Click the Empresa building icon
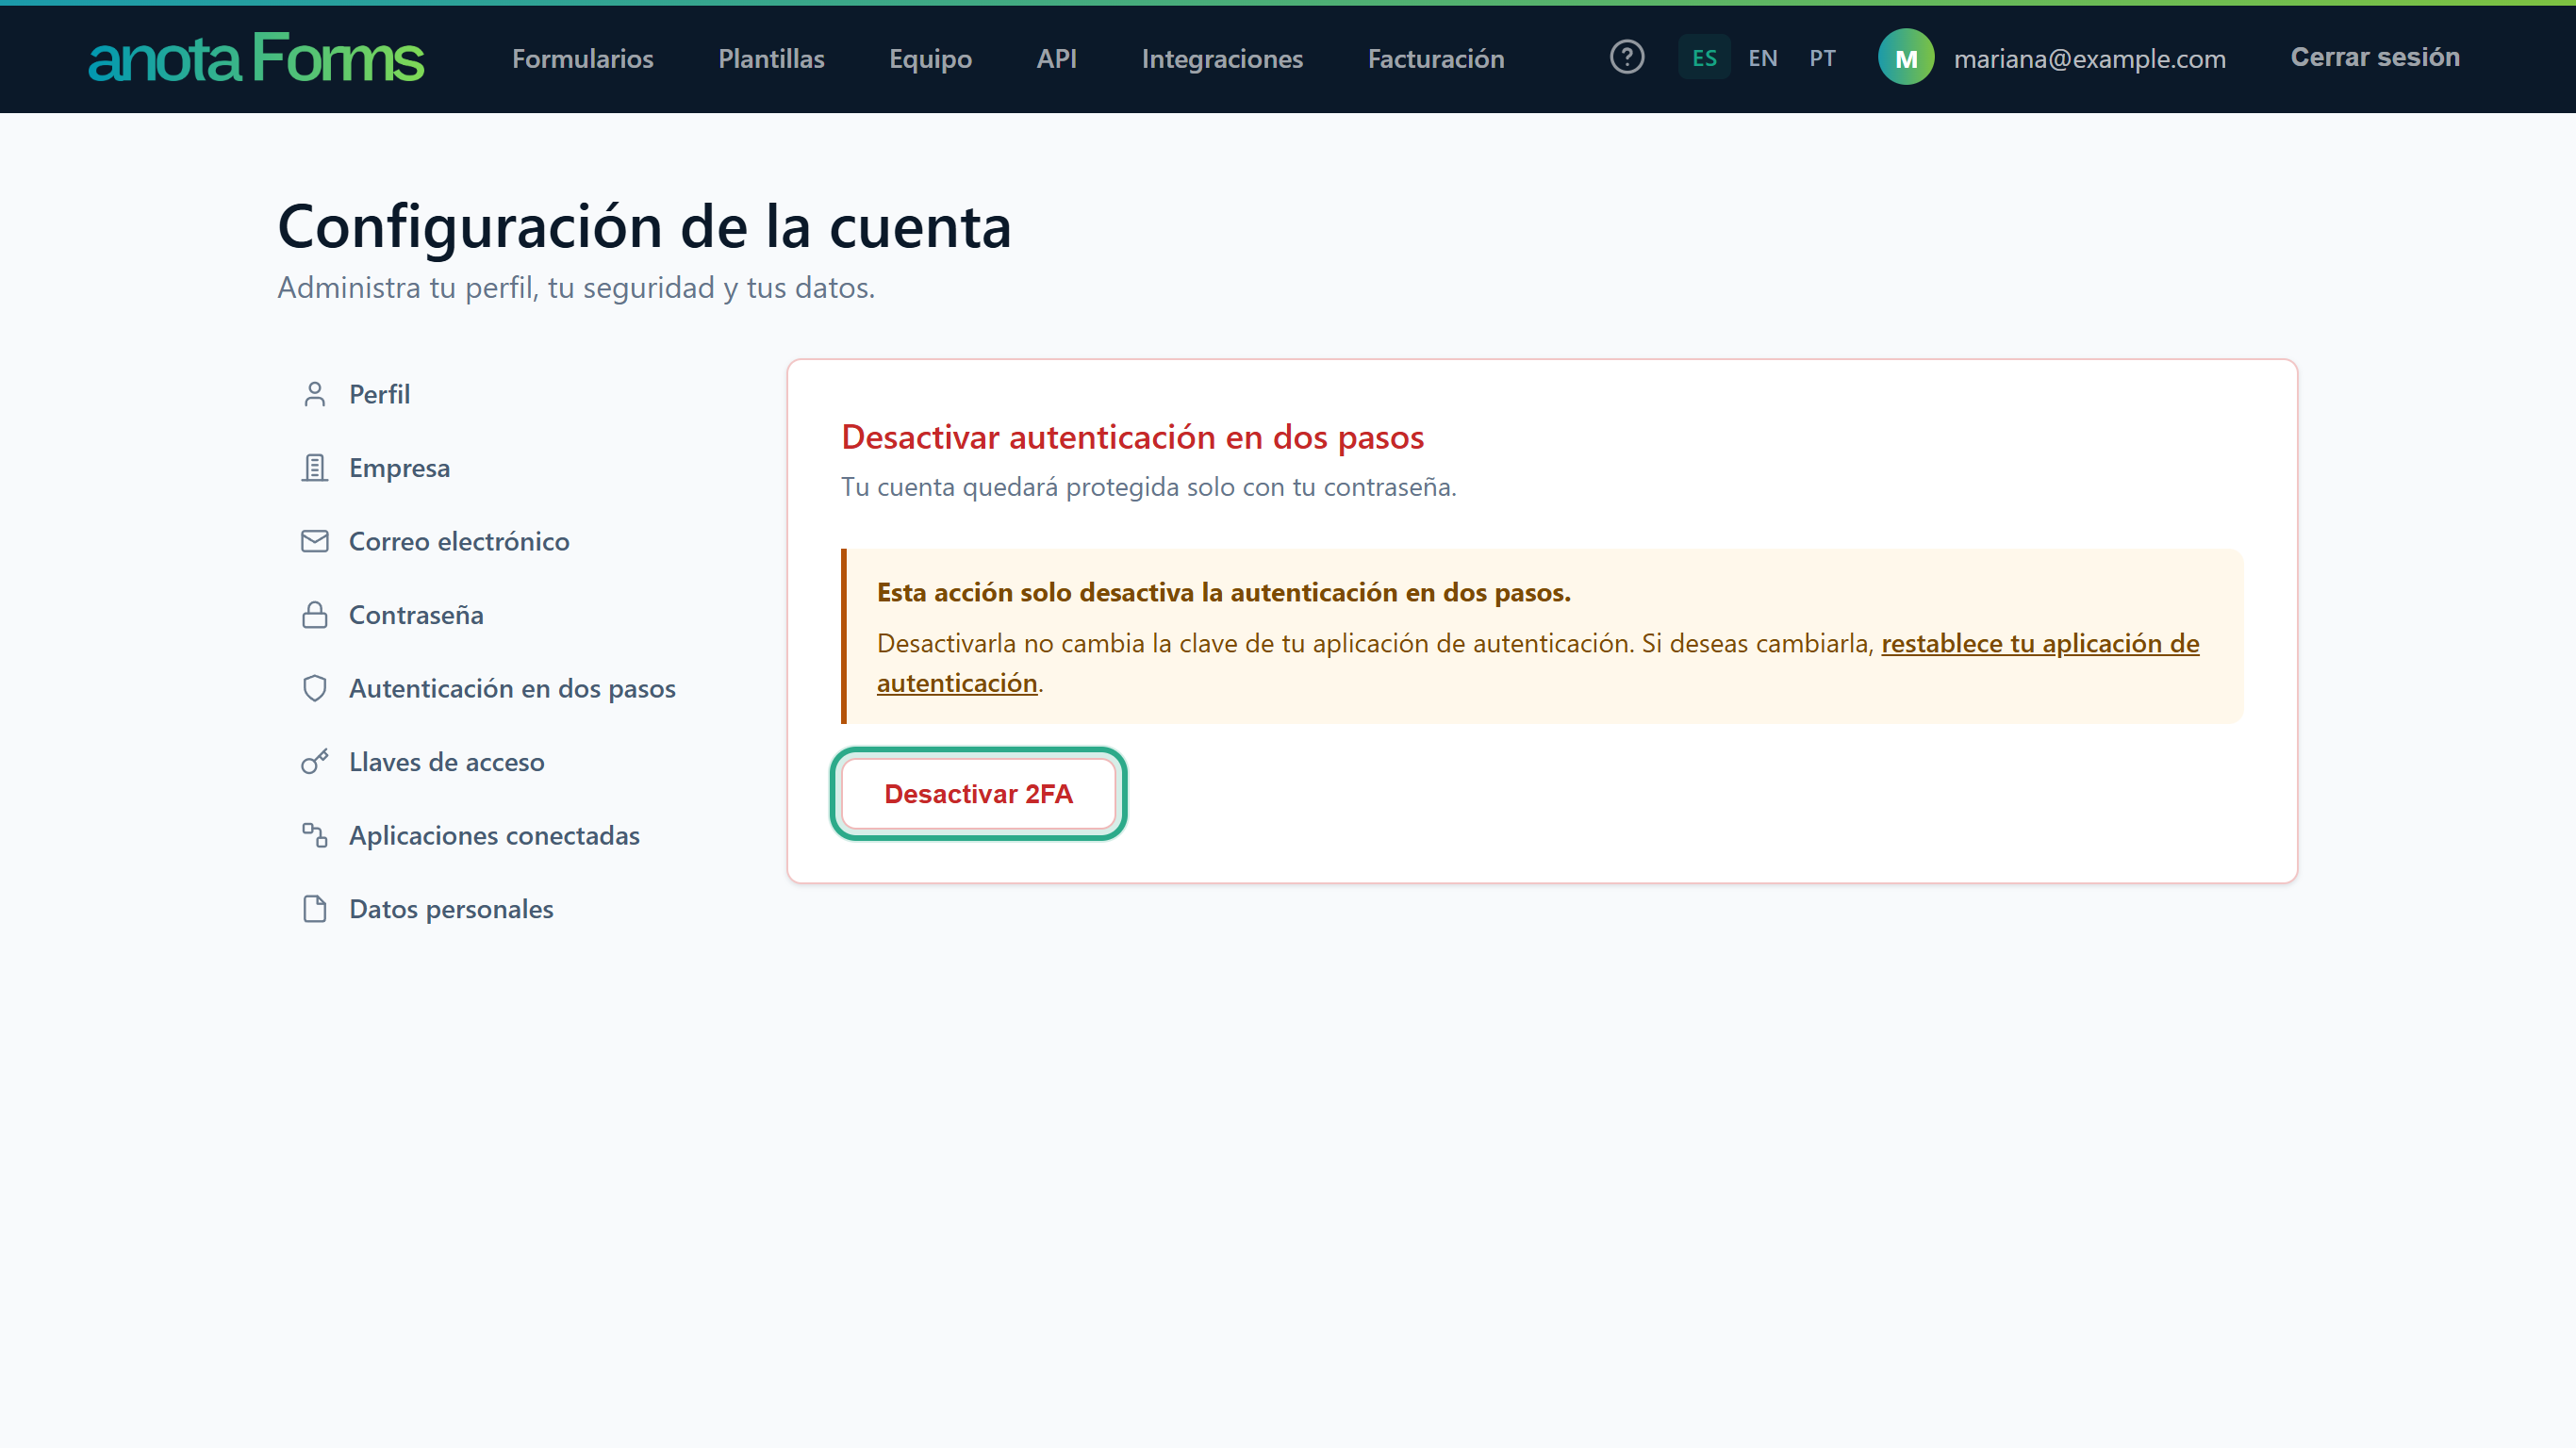 tap(314, 468)
